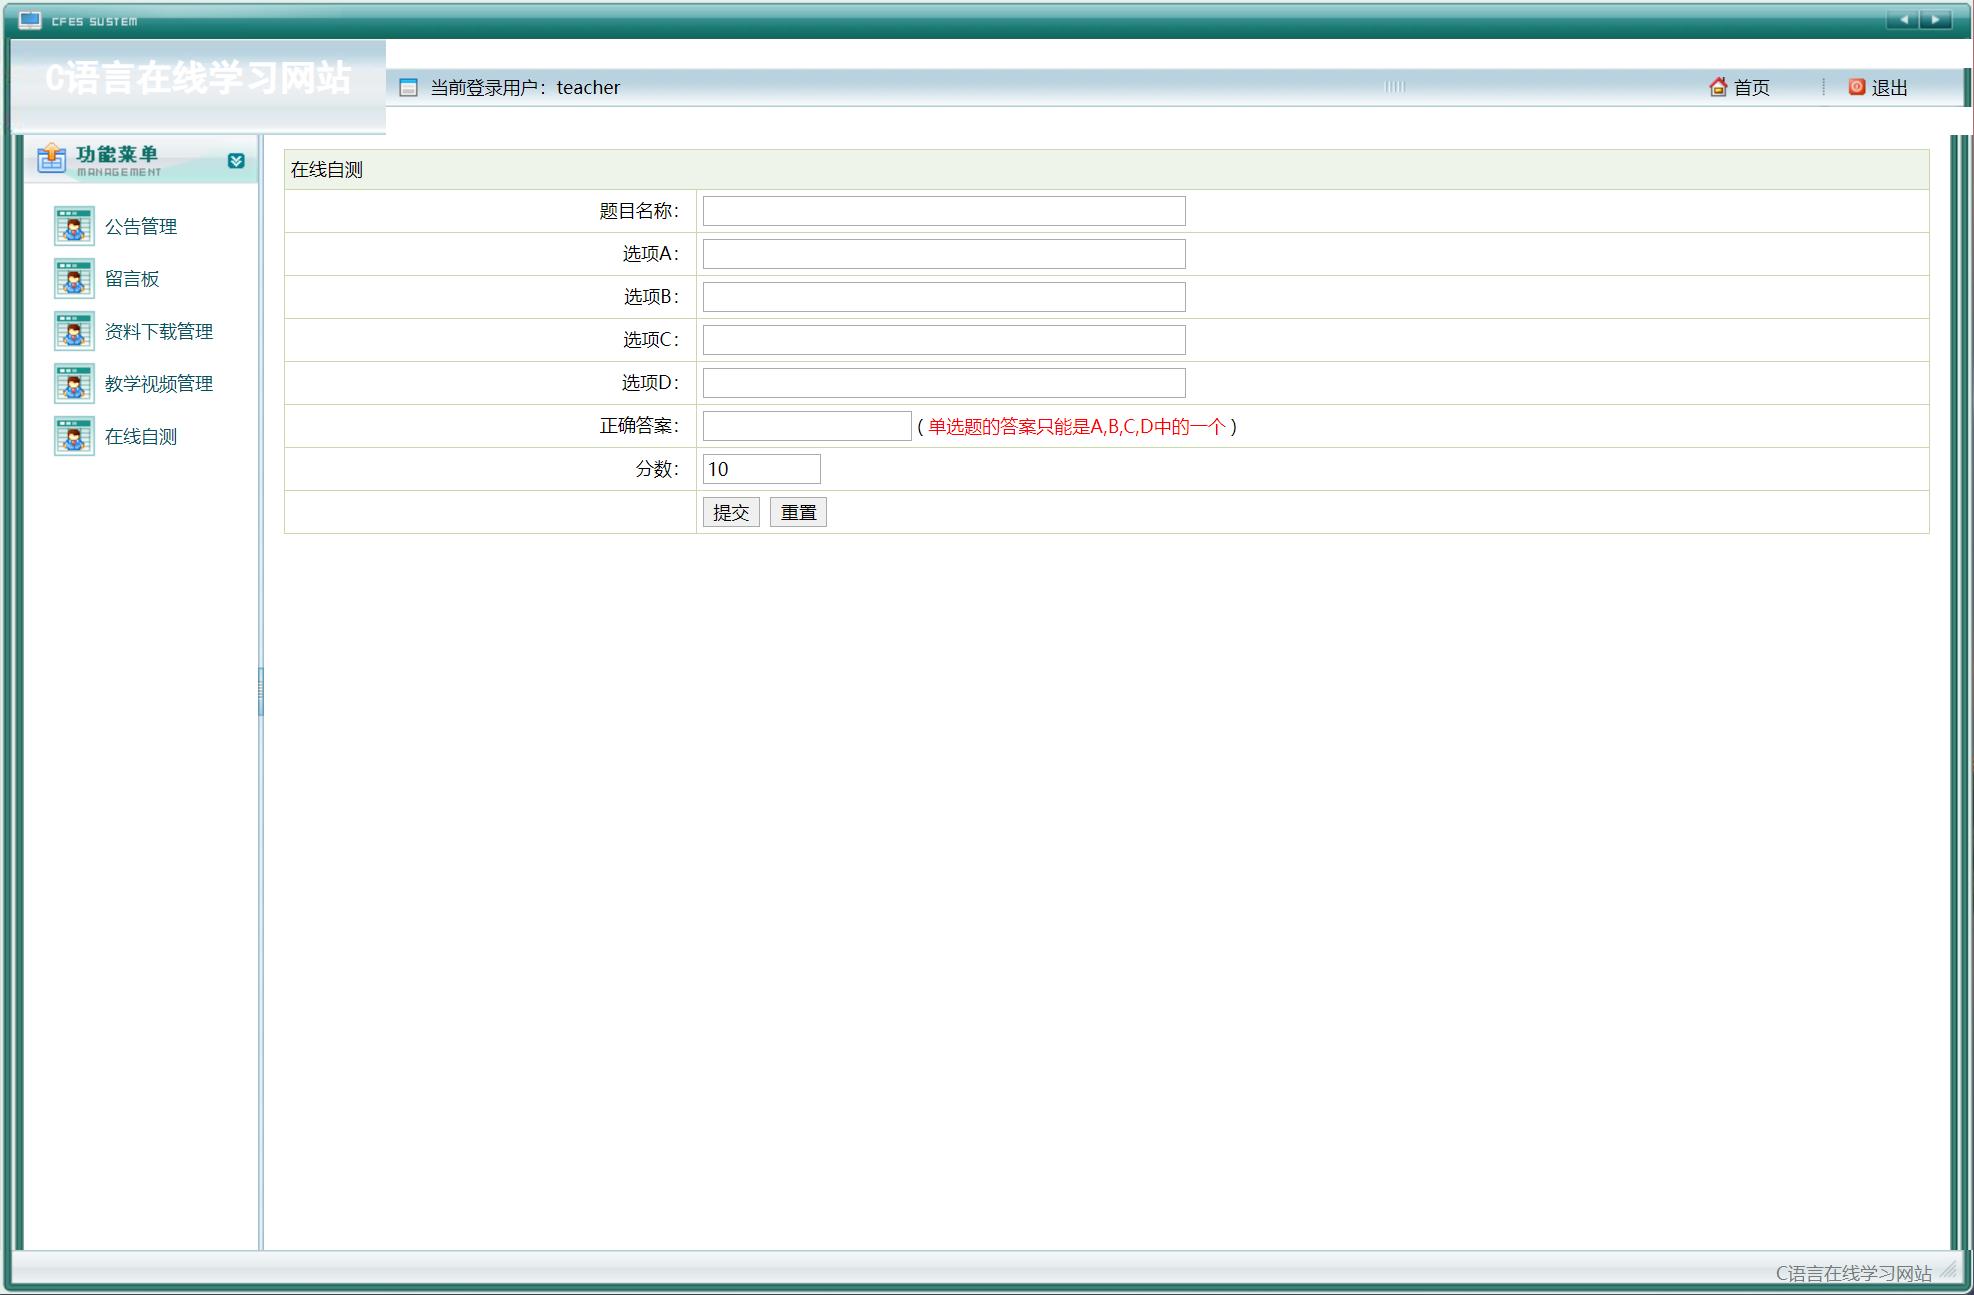Viewport: 1974px width, 1295px height.
Task: Open 资料下载管理 via its sidebar icon
Action: click(73, 331)
